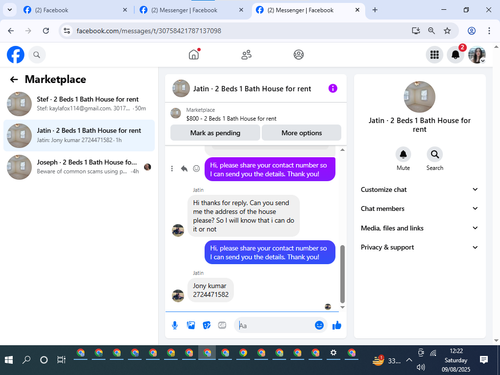Expand the Privacy & support section
Screen dimensions: 500x375
pyautogui.click(x=419, y=247)
